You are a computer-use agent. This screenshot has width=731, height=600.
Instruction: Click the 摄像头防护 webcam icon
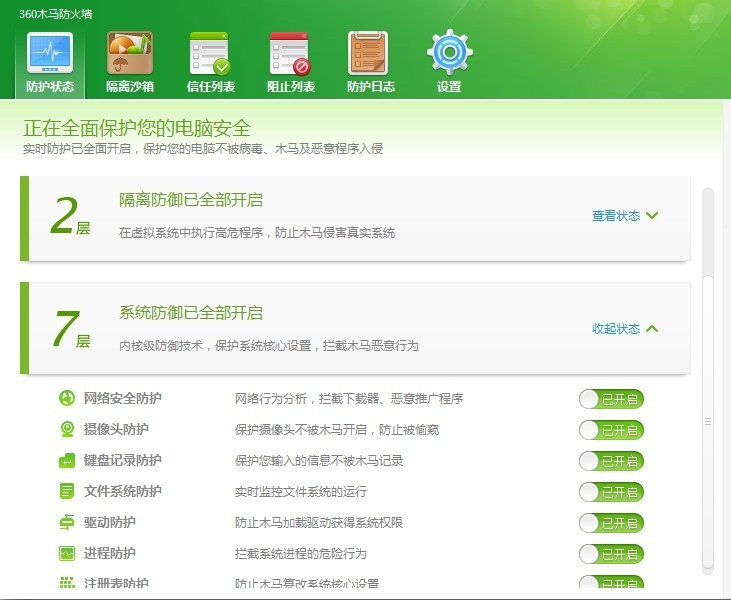click(x=67, y=430)
